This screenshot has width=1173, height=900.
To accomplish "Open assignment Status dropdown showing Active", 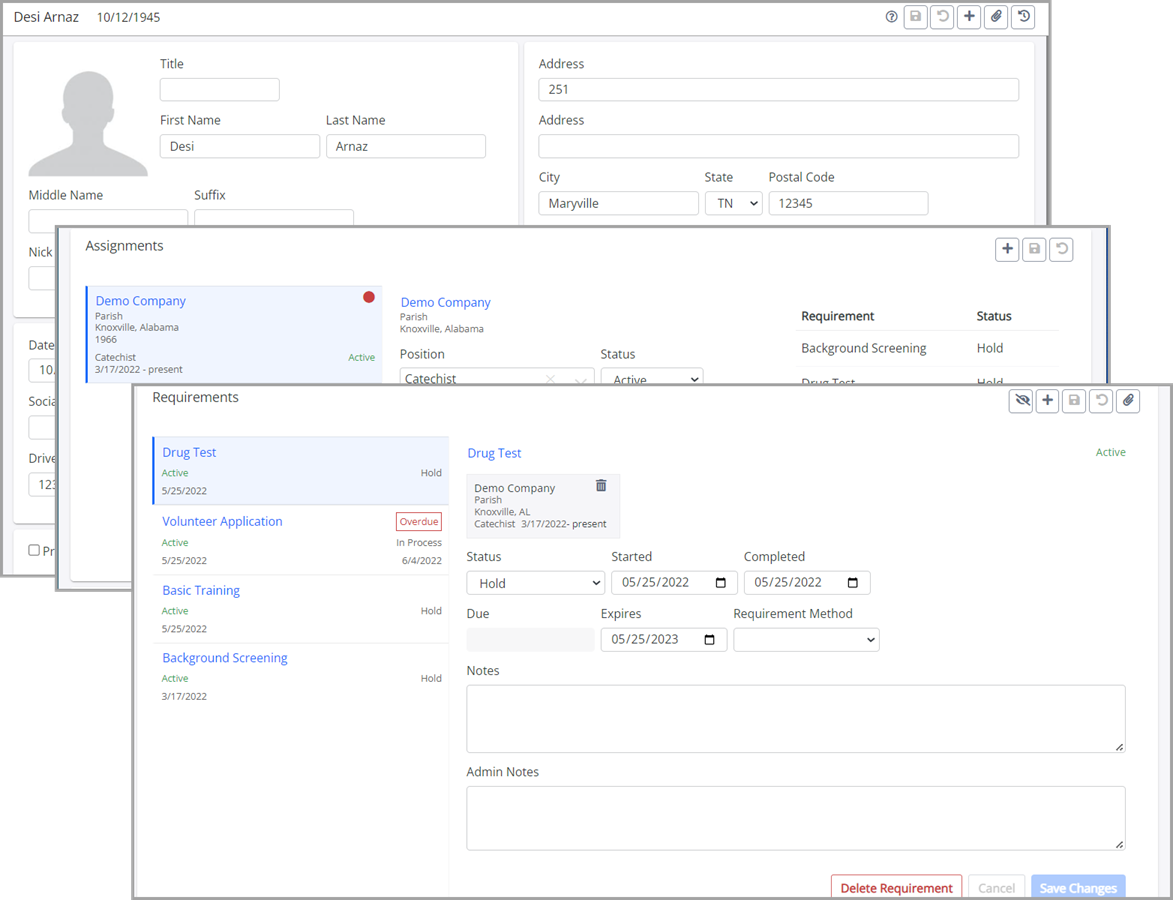I will click(652, 376).
